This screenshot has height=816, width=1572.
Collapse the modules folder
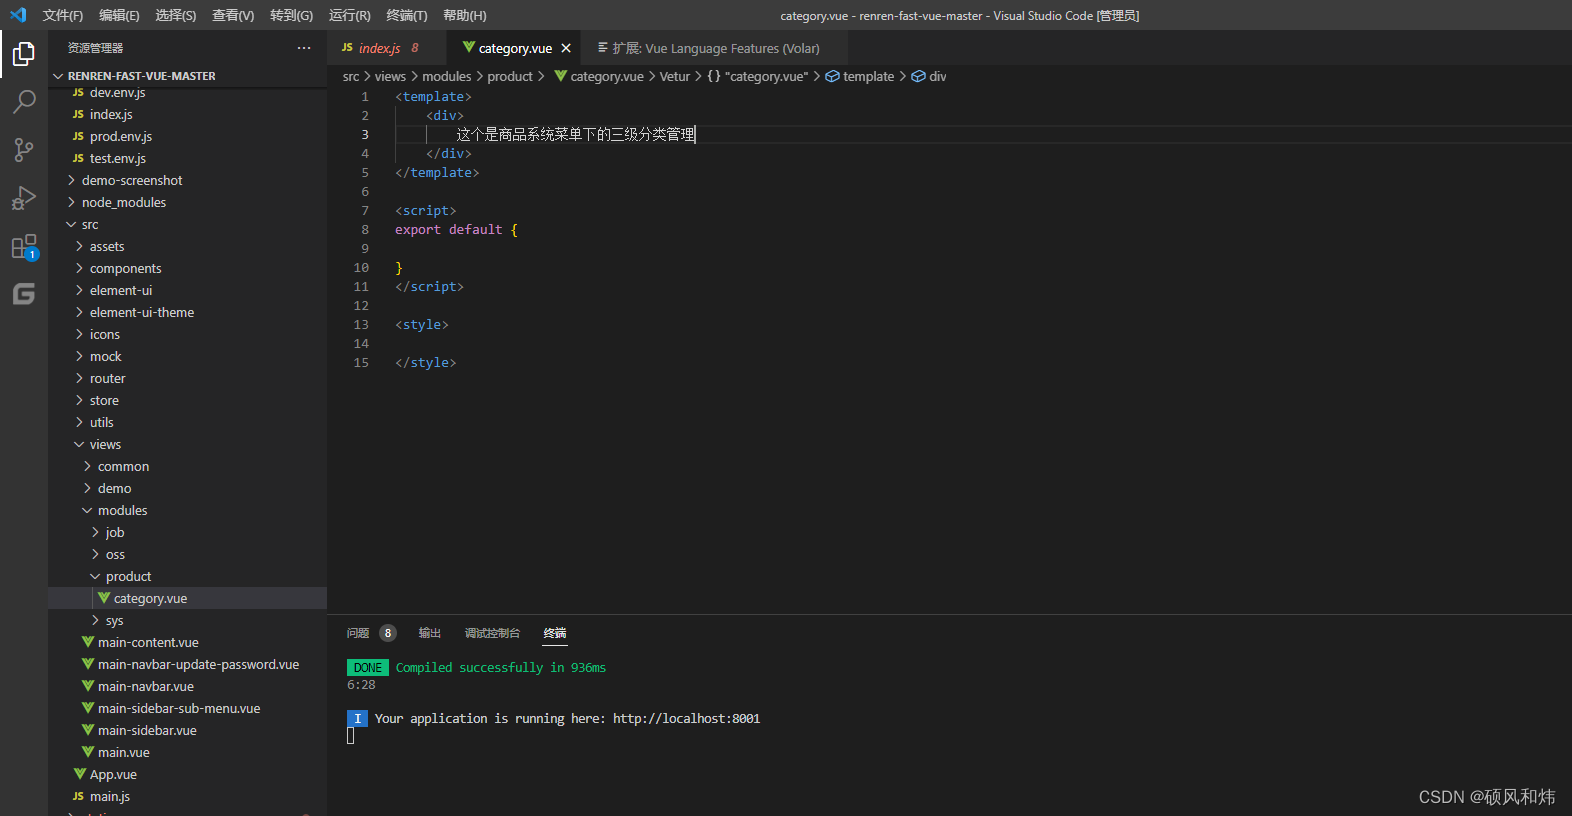(x=188, y=510)
